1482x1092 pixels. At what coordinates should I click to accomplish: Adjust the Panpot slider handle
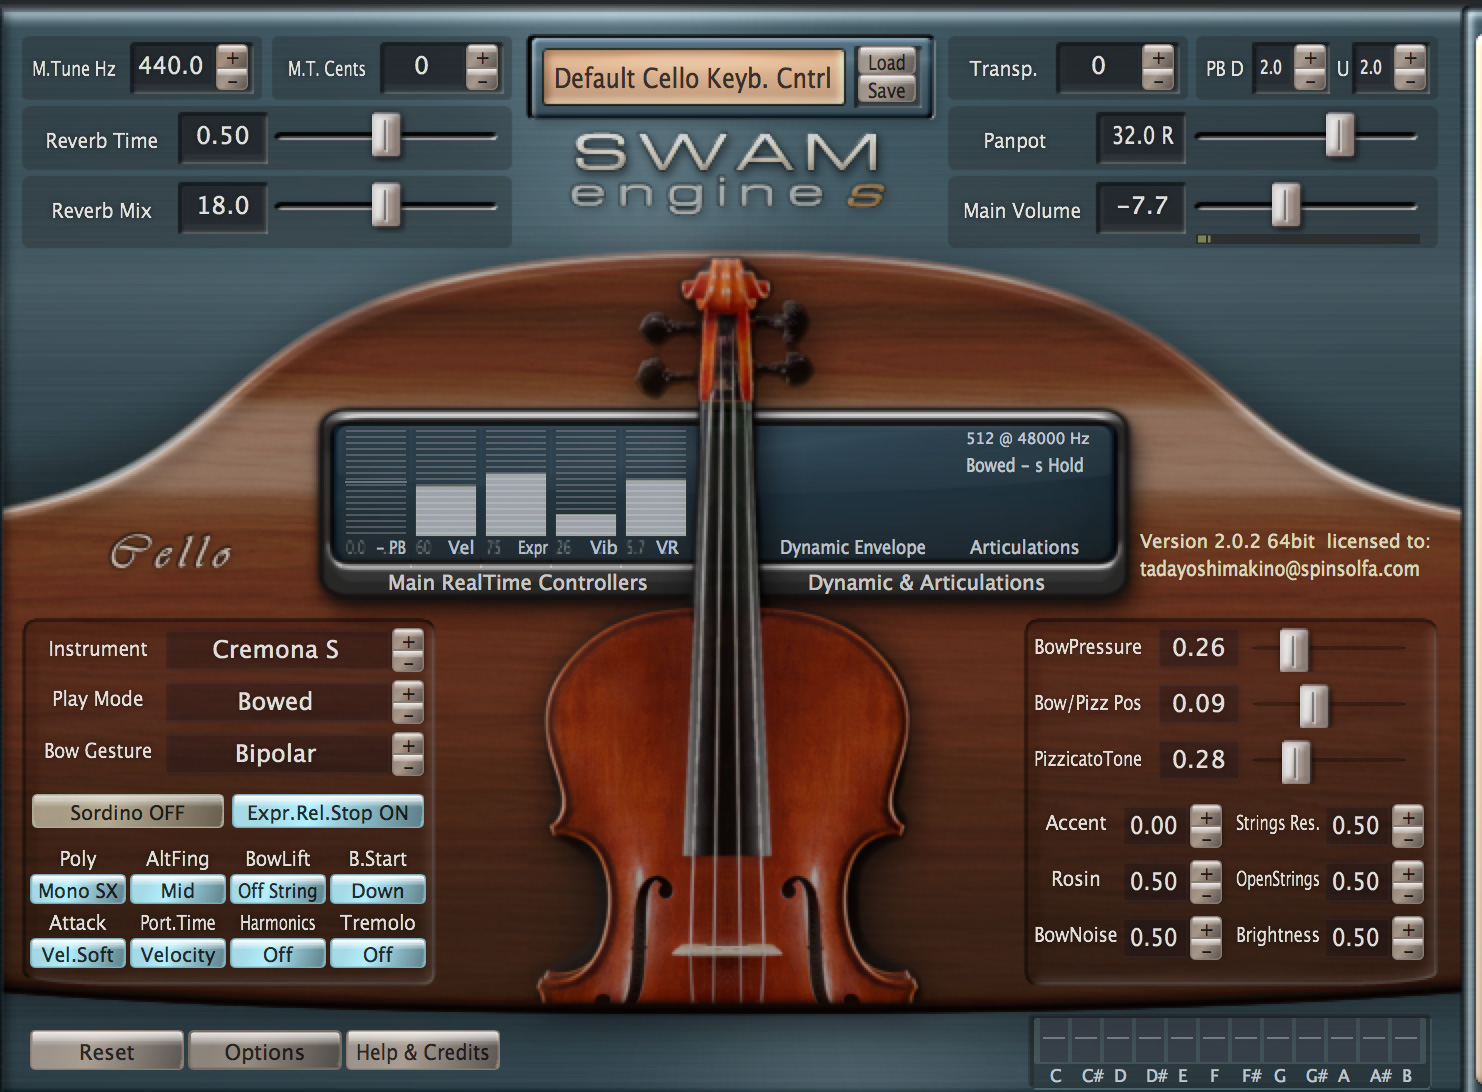tap(1340, 135)
